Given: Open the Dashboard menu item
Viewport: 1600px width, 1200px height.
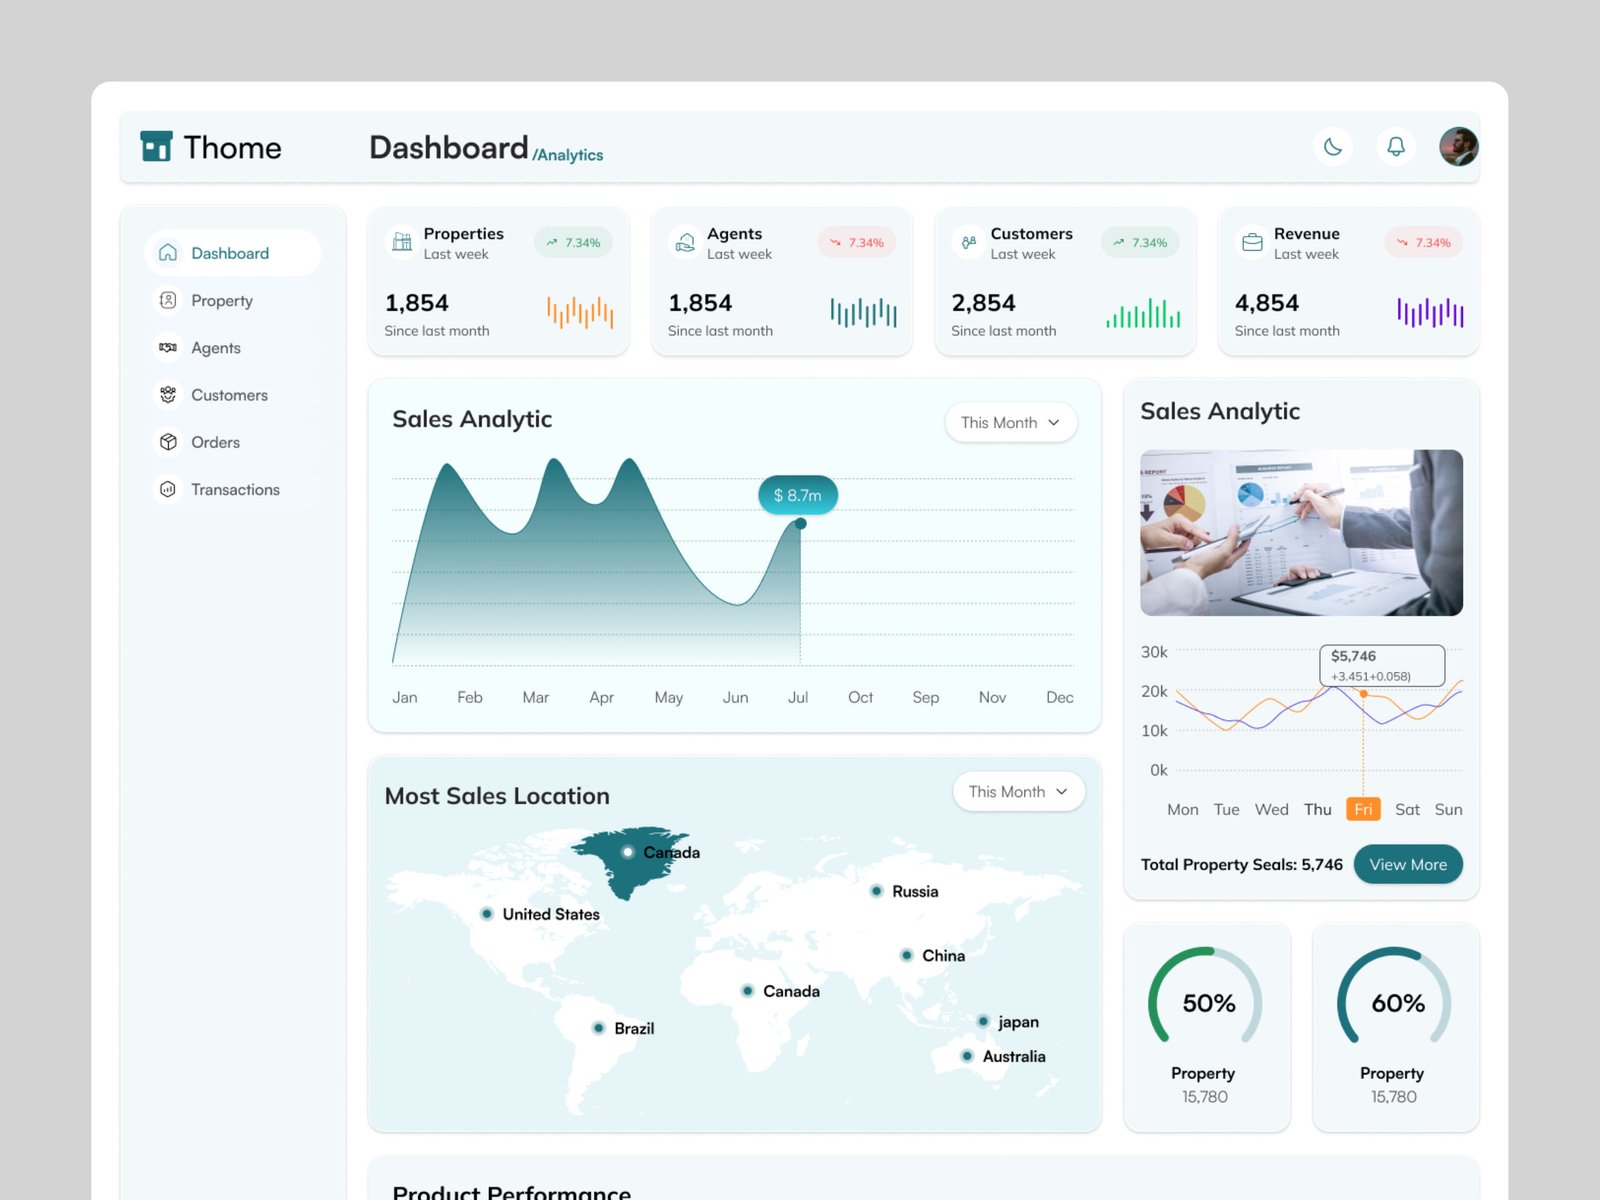Looking at the screenshot, I should pyautogui.click(x=232, y=253).
